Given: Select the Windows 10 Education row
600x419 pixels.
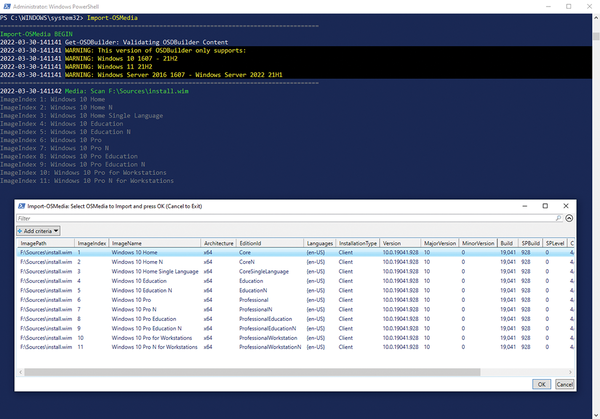Looking at the screenshot, I should (295, 281).
